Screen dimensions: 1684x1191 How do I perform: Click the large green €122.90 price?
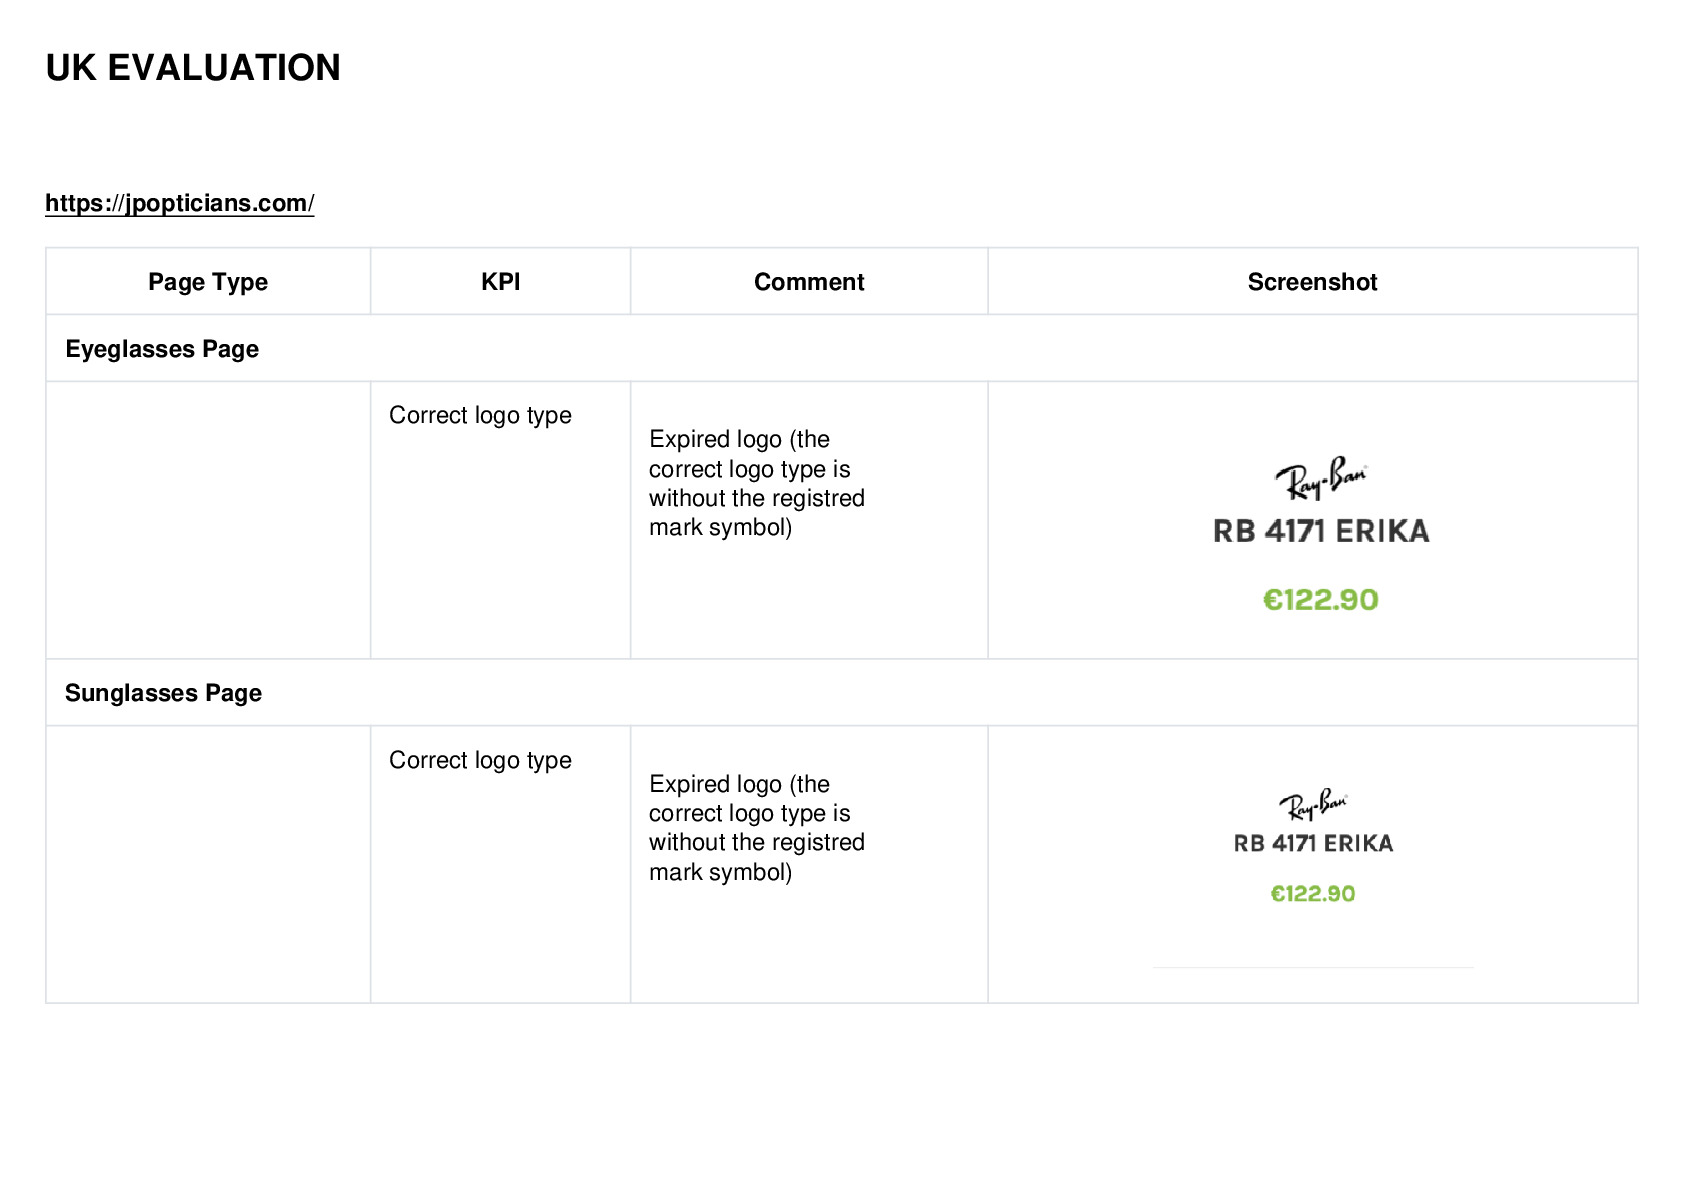click(1321, 600)
